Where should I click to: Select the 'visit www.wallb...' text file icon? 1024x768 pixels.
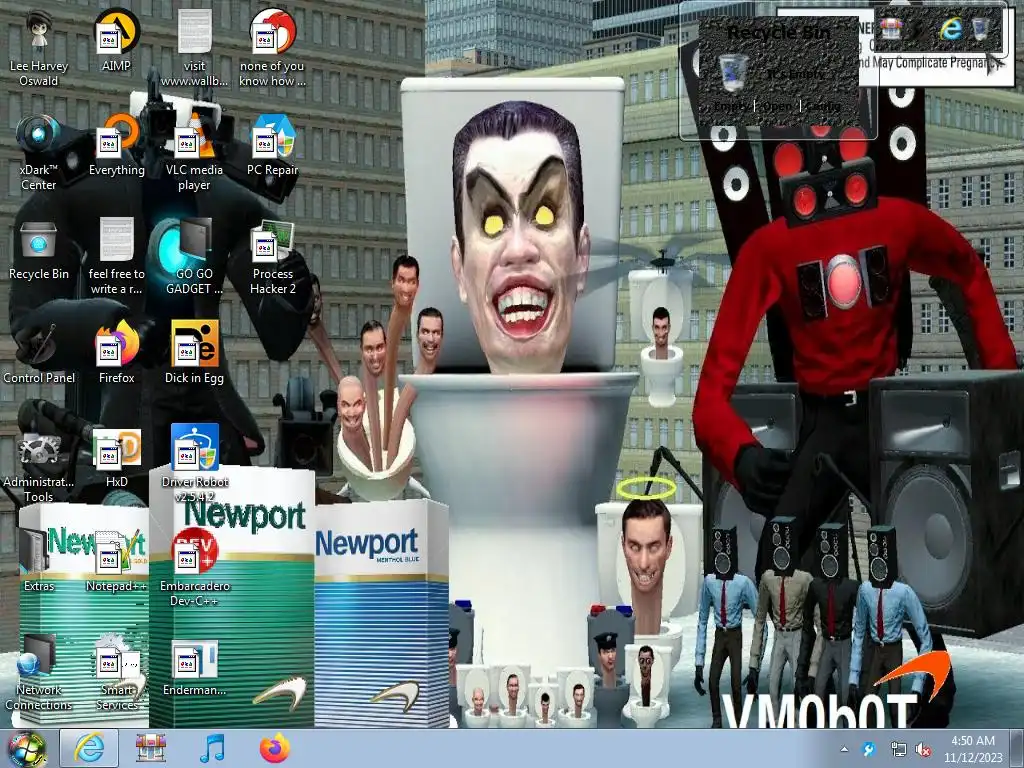point(194,48)
